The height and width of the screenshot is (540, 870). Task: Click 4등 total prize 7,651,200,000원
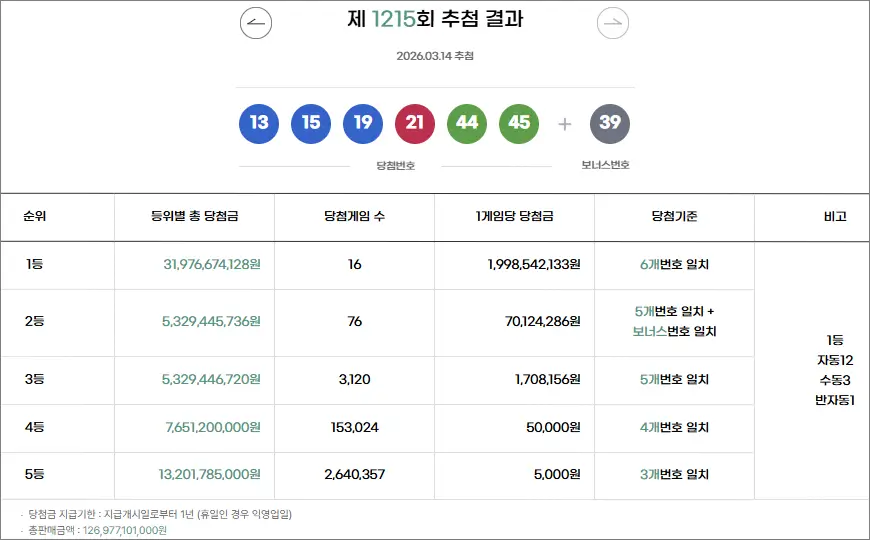pos(213,428)
